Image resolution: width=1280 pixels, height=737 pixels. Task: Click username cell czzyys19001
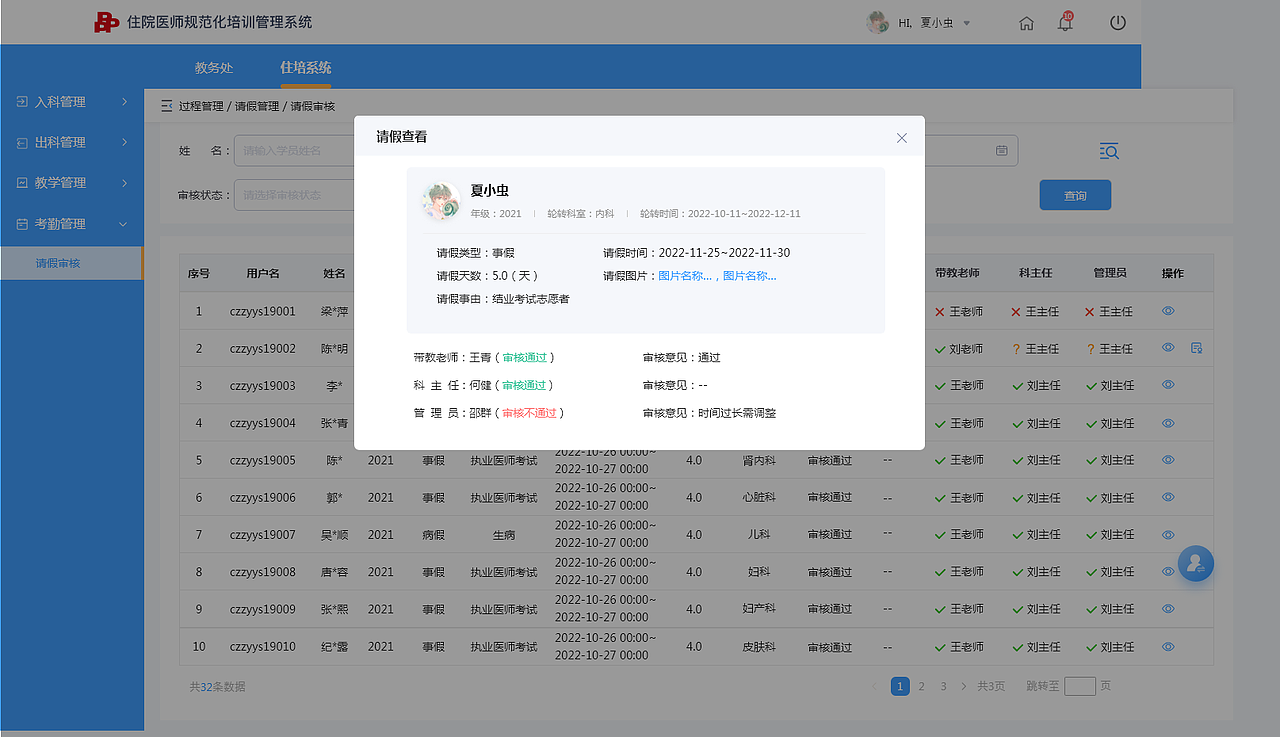tap(263, 311)
